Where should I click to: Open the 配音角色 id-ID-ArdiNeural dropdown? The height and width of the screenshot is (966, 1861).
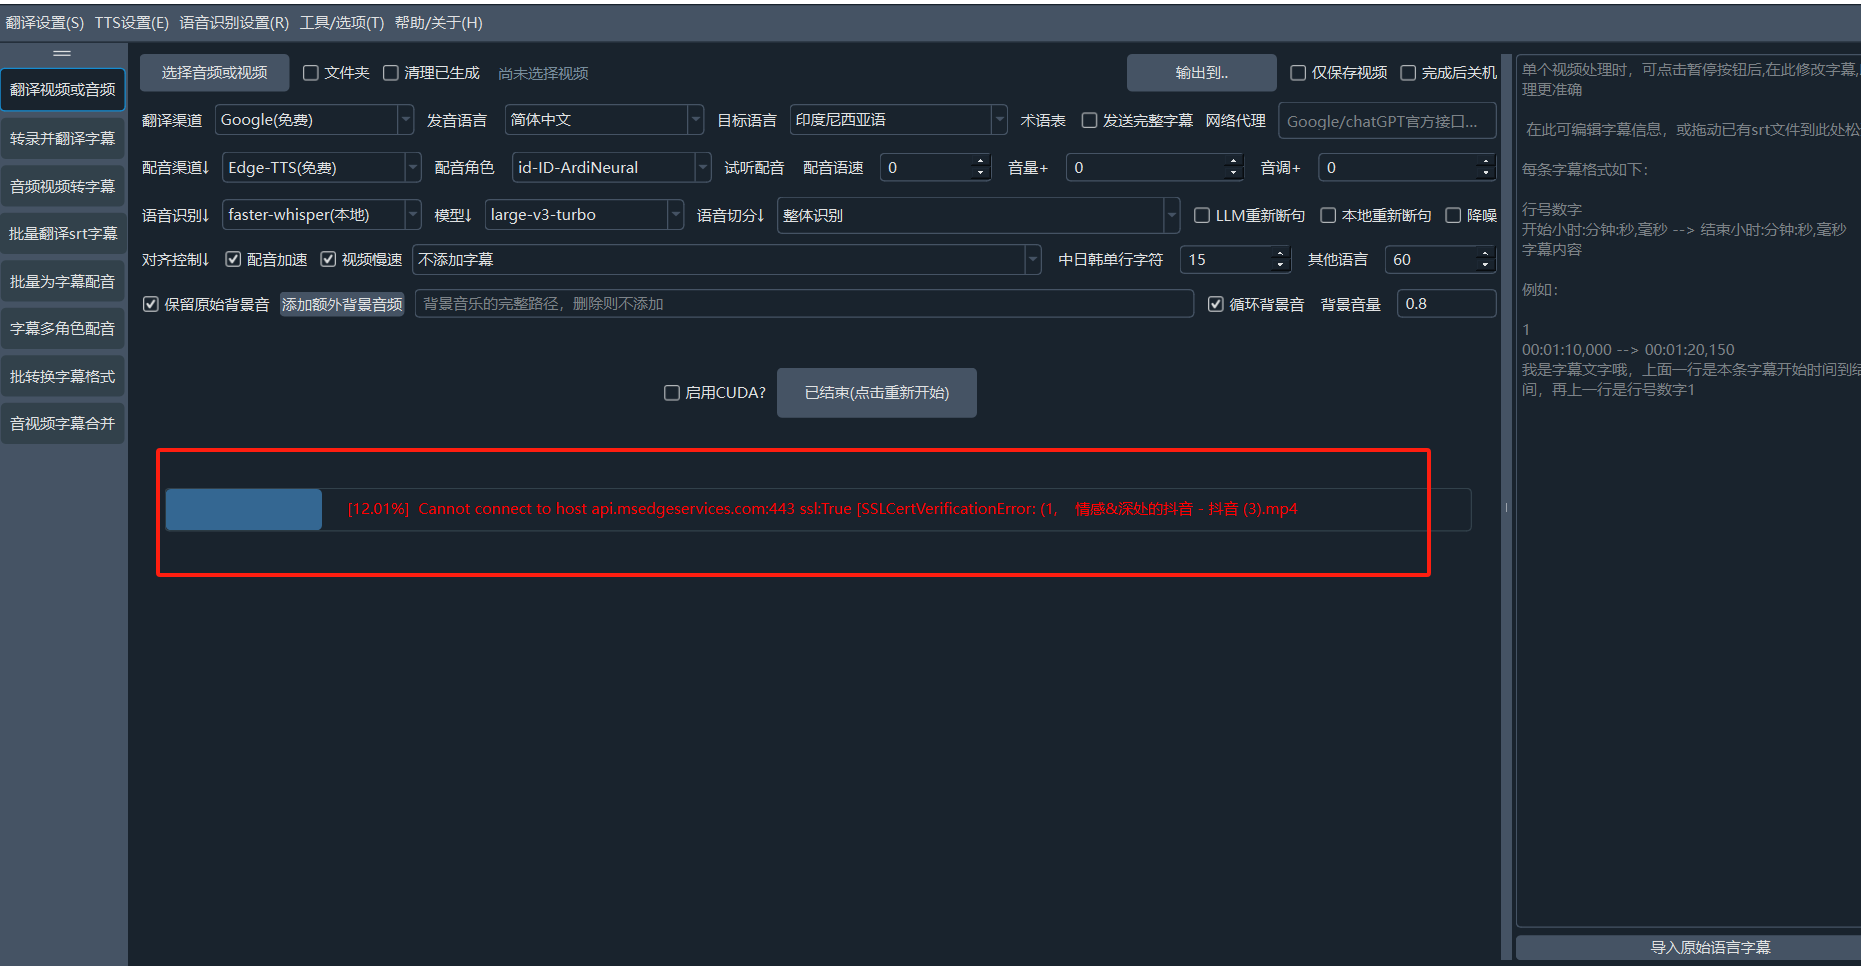(x=610, y=168)
